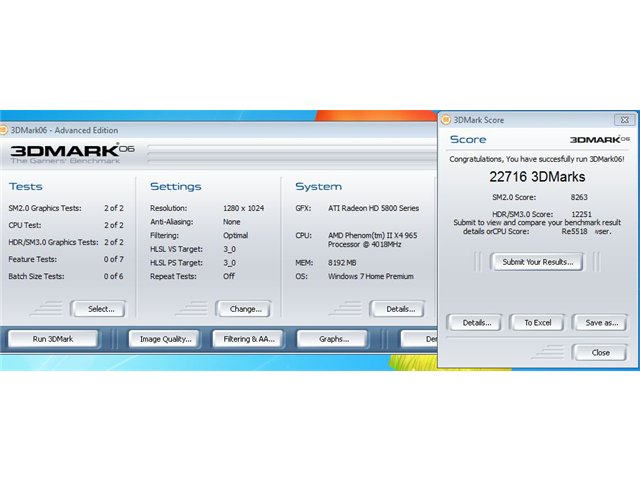
Task: Click the Change... button under Settings
Action: tap(243, 309)
